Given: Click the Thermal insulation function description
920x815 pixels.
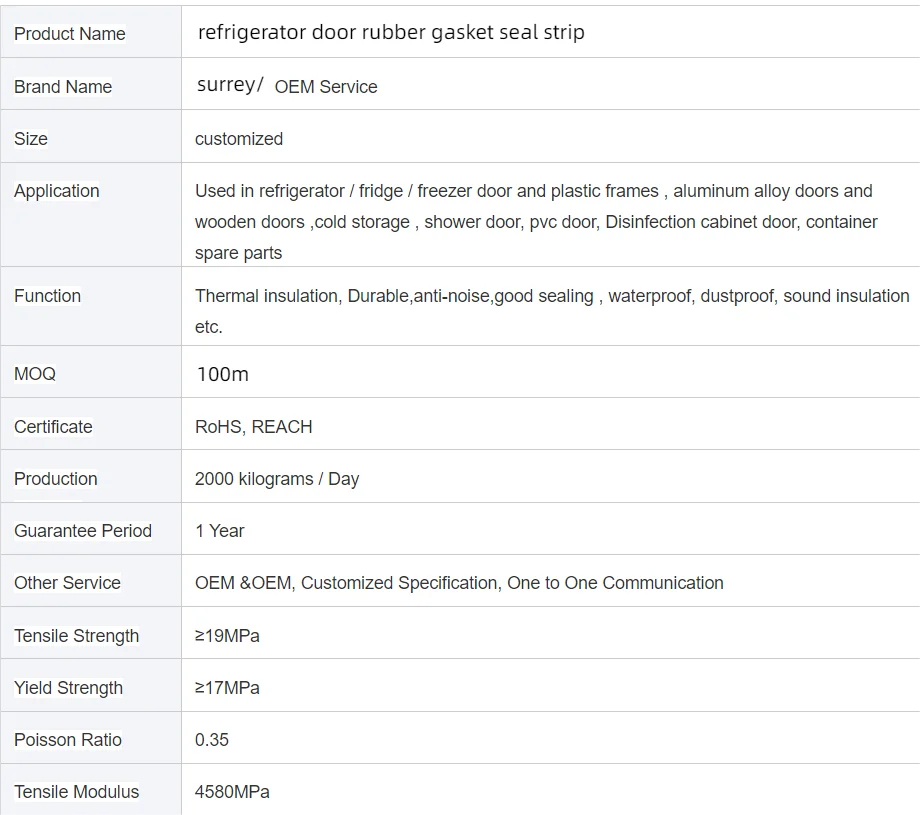Looking at the screenshot, I should click(552, 296).
